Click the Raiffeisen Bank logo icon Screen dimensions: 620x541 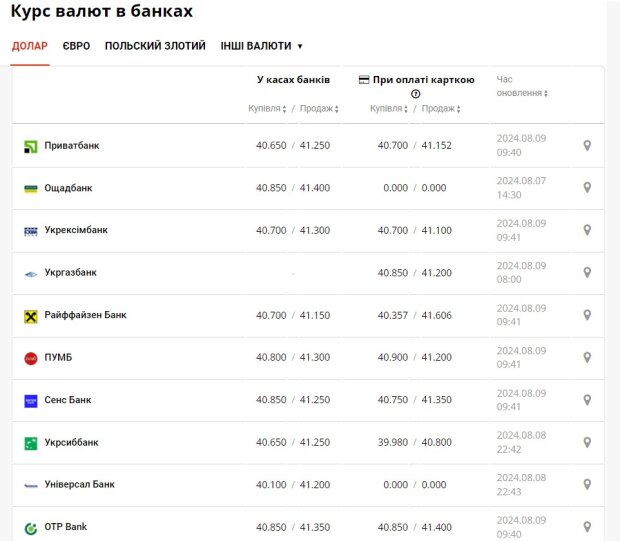(30, 316)
